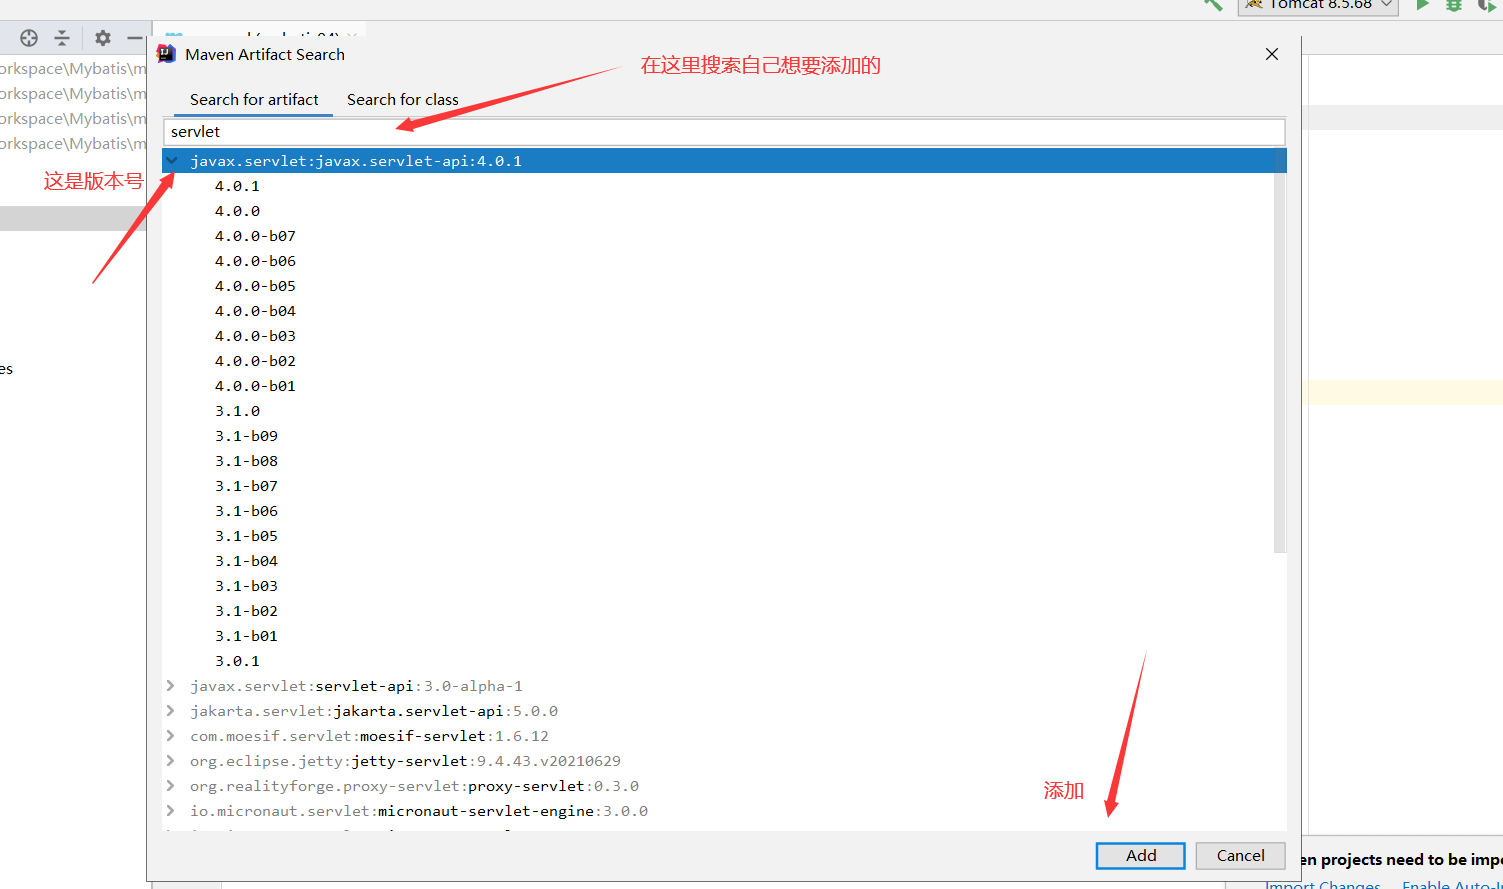Select version 3.1.0
1503x889 pixels.
click(237, 411)
